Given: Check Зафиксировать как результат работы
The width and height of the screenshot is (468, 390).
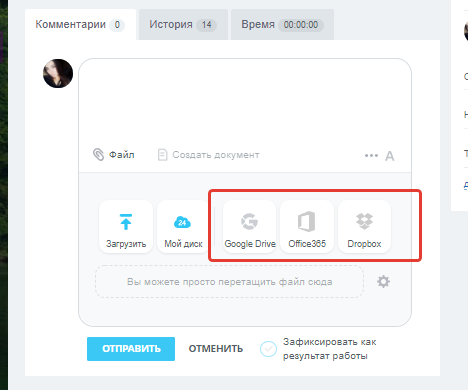Looking at the screenshot, I should [268, 349].
